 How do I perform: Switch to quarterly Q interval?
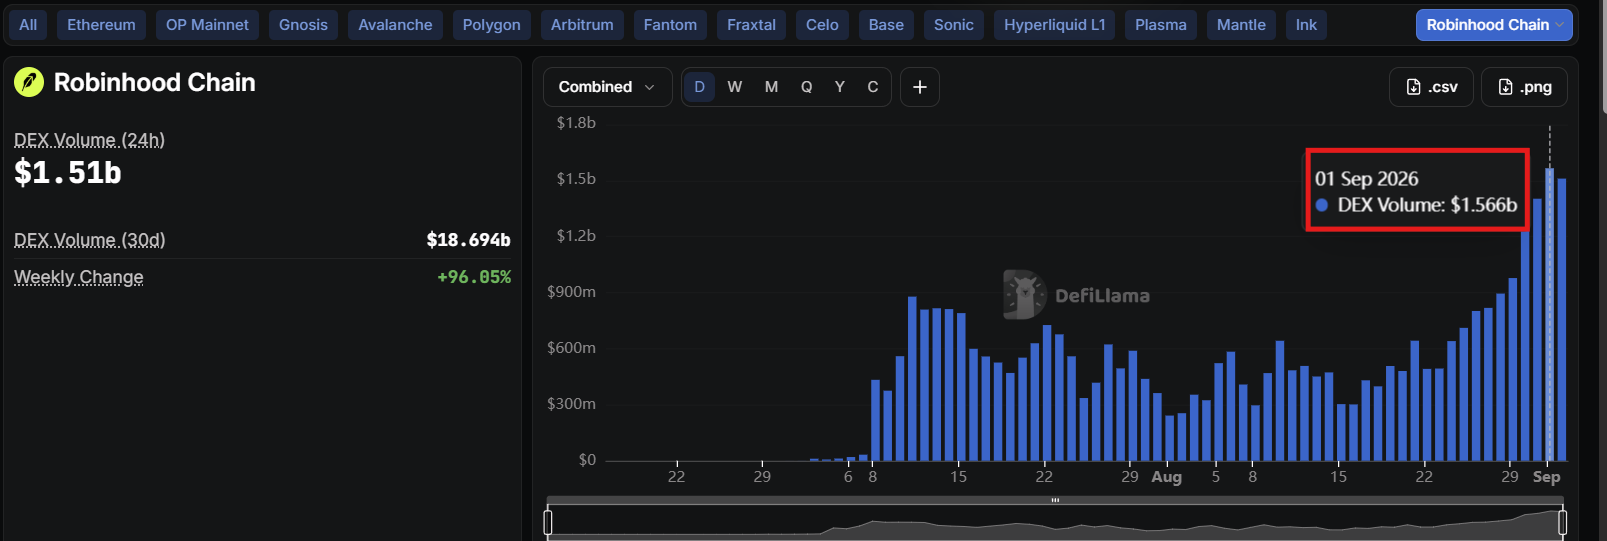tap(806, 87)
